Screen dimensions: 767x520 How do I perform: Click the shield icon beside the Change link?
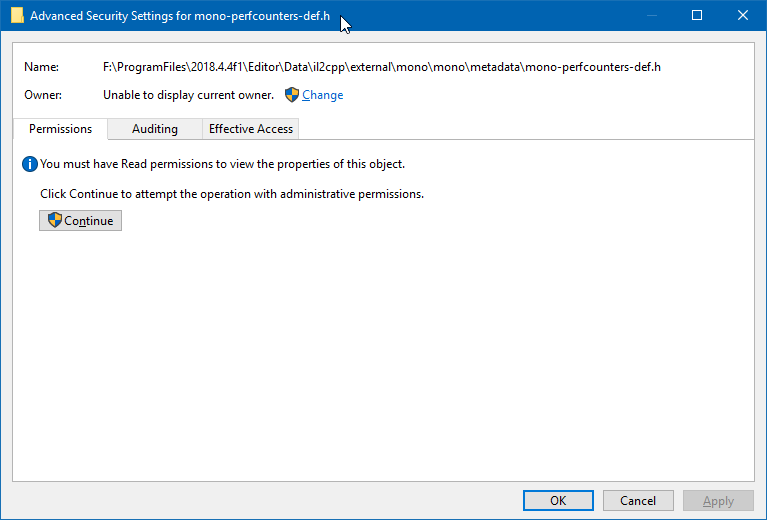tap(292, 95)
